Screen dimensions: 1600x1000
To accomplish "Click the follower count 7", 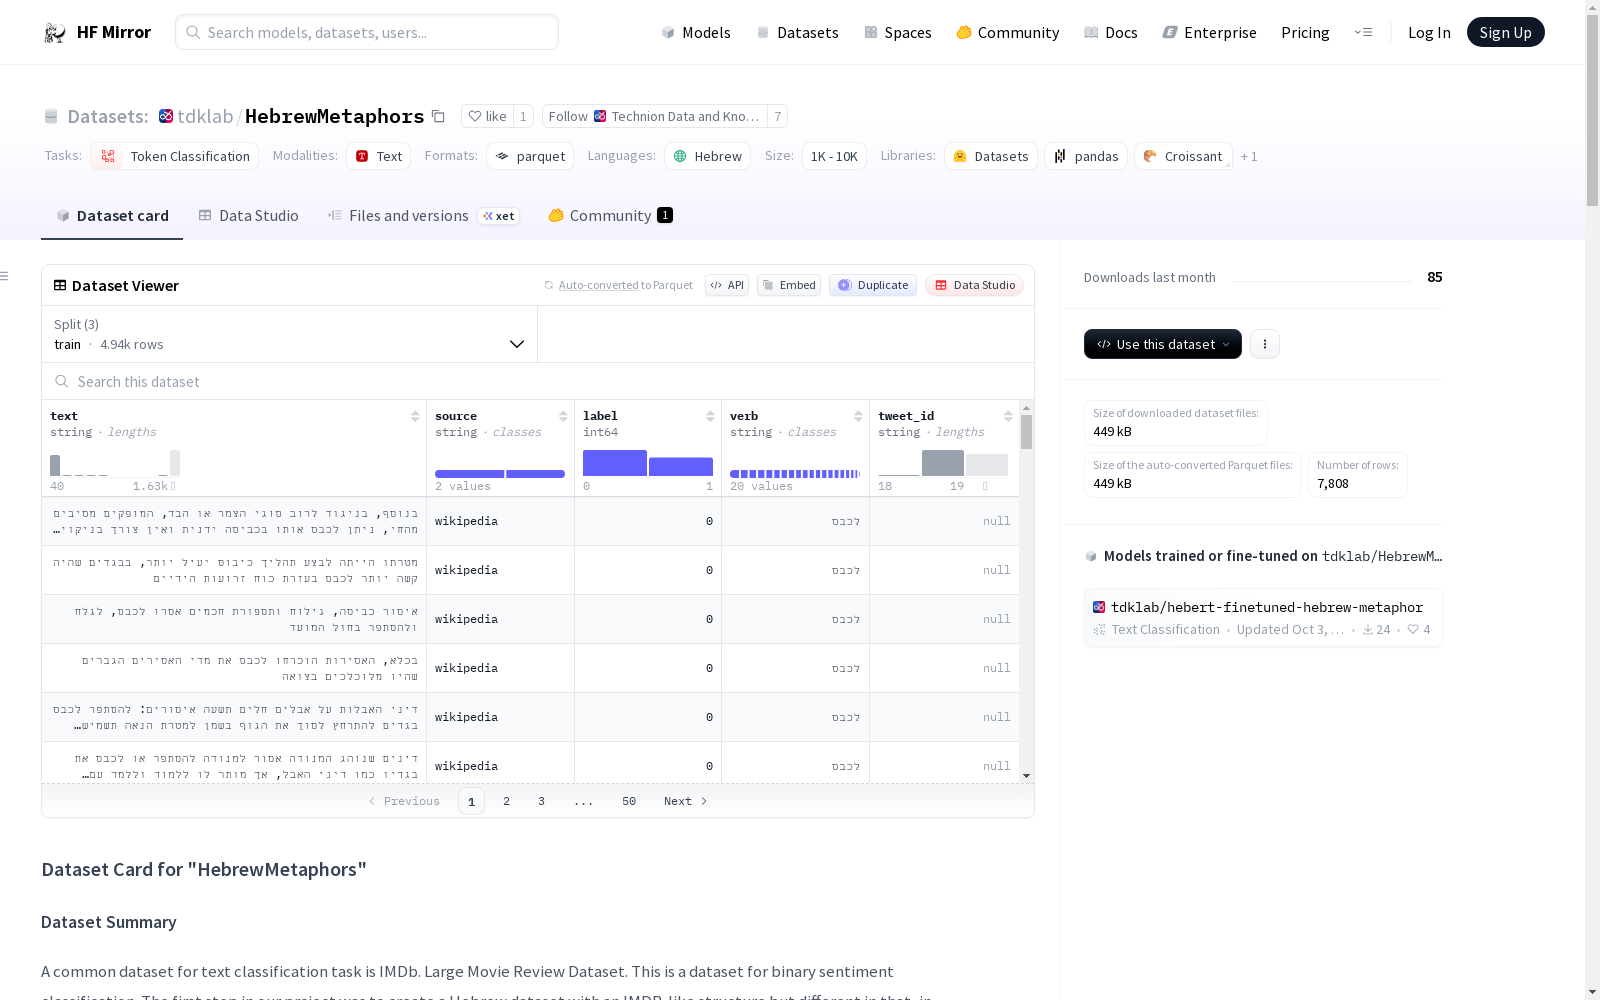I will [x=777, y=116].
